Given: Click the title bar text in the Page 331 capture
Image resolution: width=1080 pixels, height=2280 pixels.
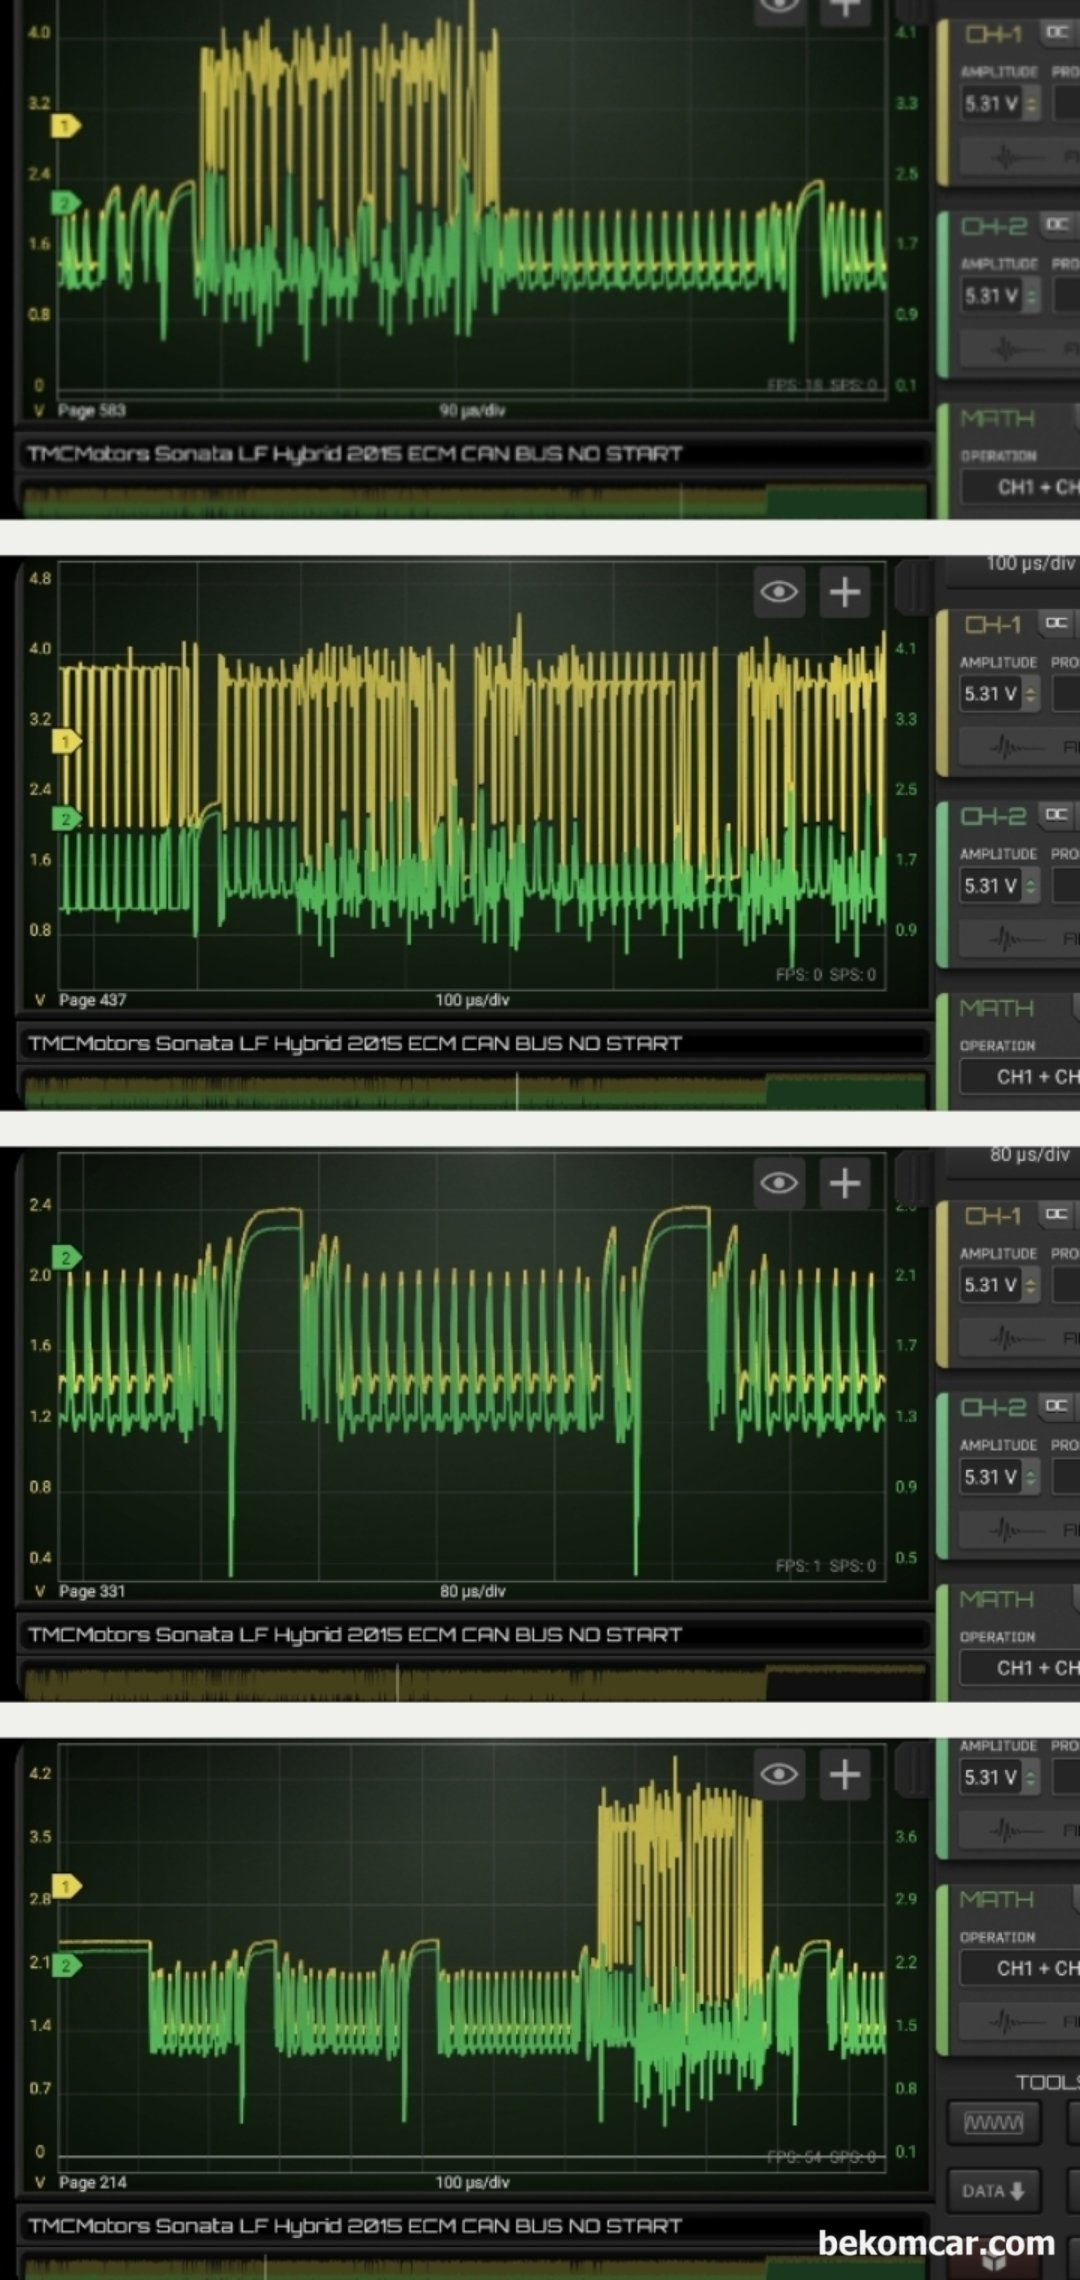Looking at the screenshot, I should 355,1634.
